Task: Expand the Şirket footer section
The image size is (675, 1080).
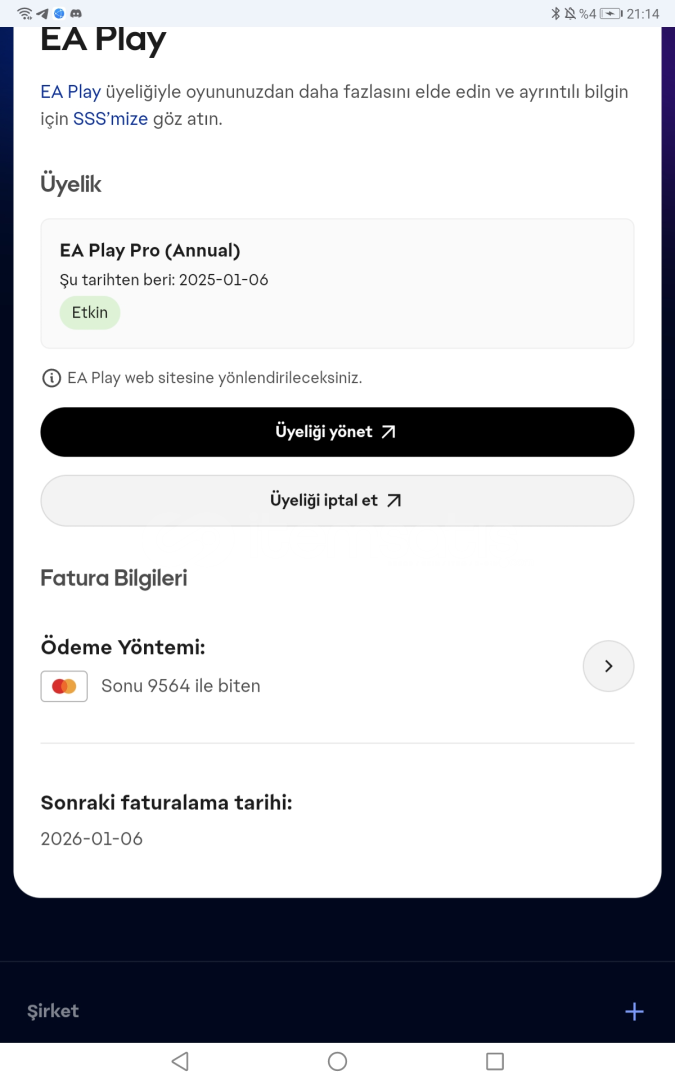Action: point(53,1011)
